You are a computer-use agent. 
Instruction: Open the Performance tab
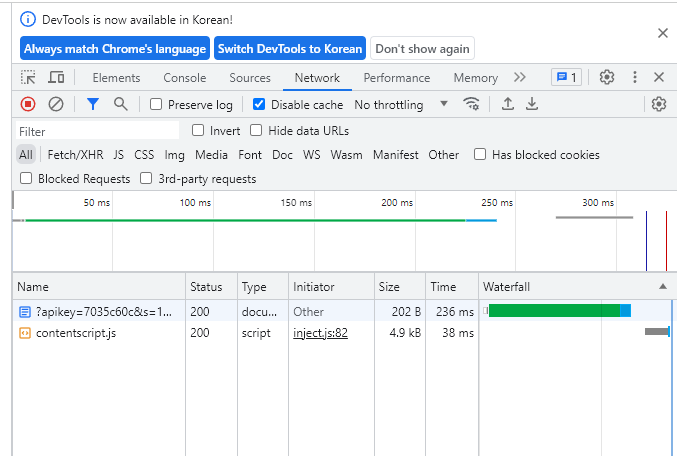point(396,78)
